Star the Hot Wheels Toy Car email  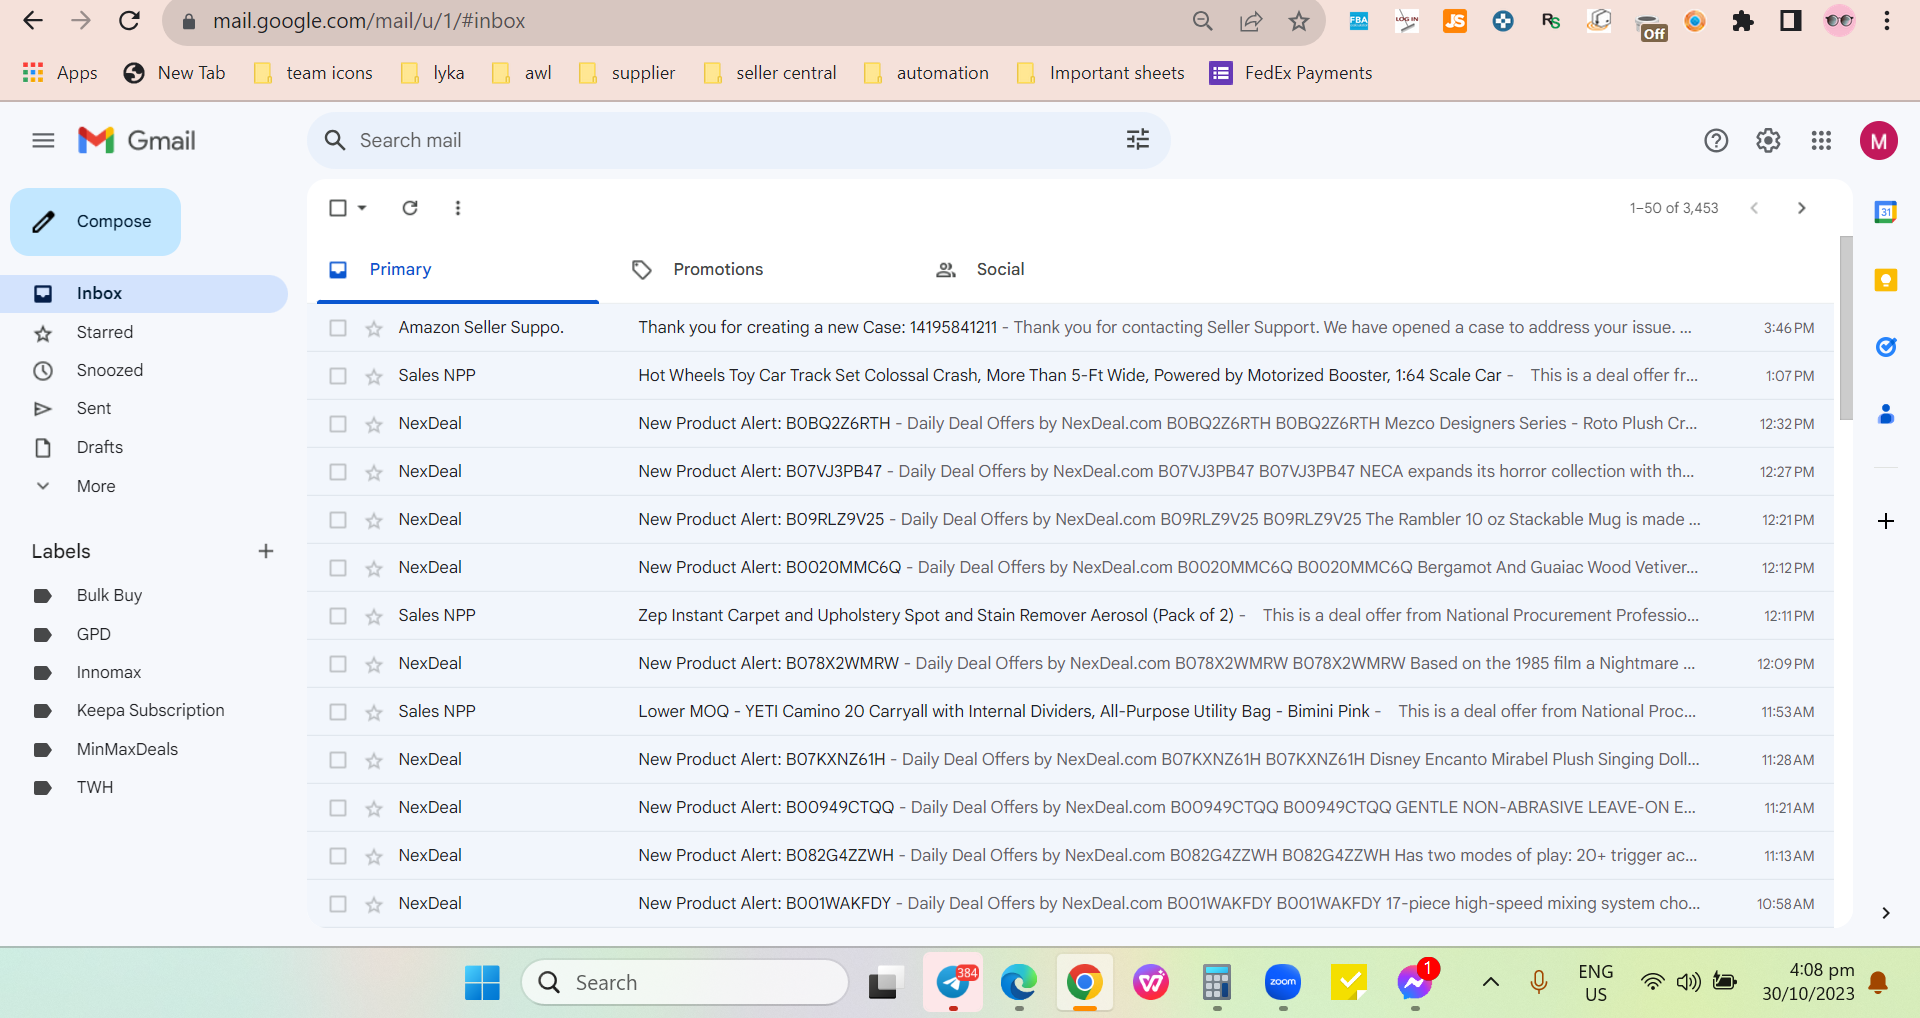(x=374, y=376)
